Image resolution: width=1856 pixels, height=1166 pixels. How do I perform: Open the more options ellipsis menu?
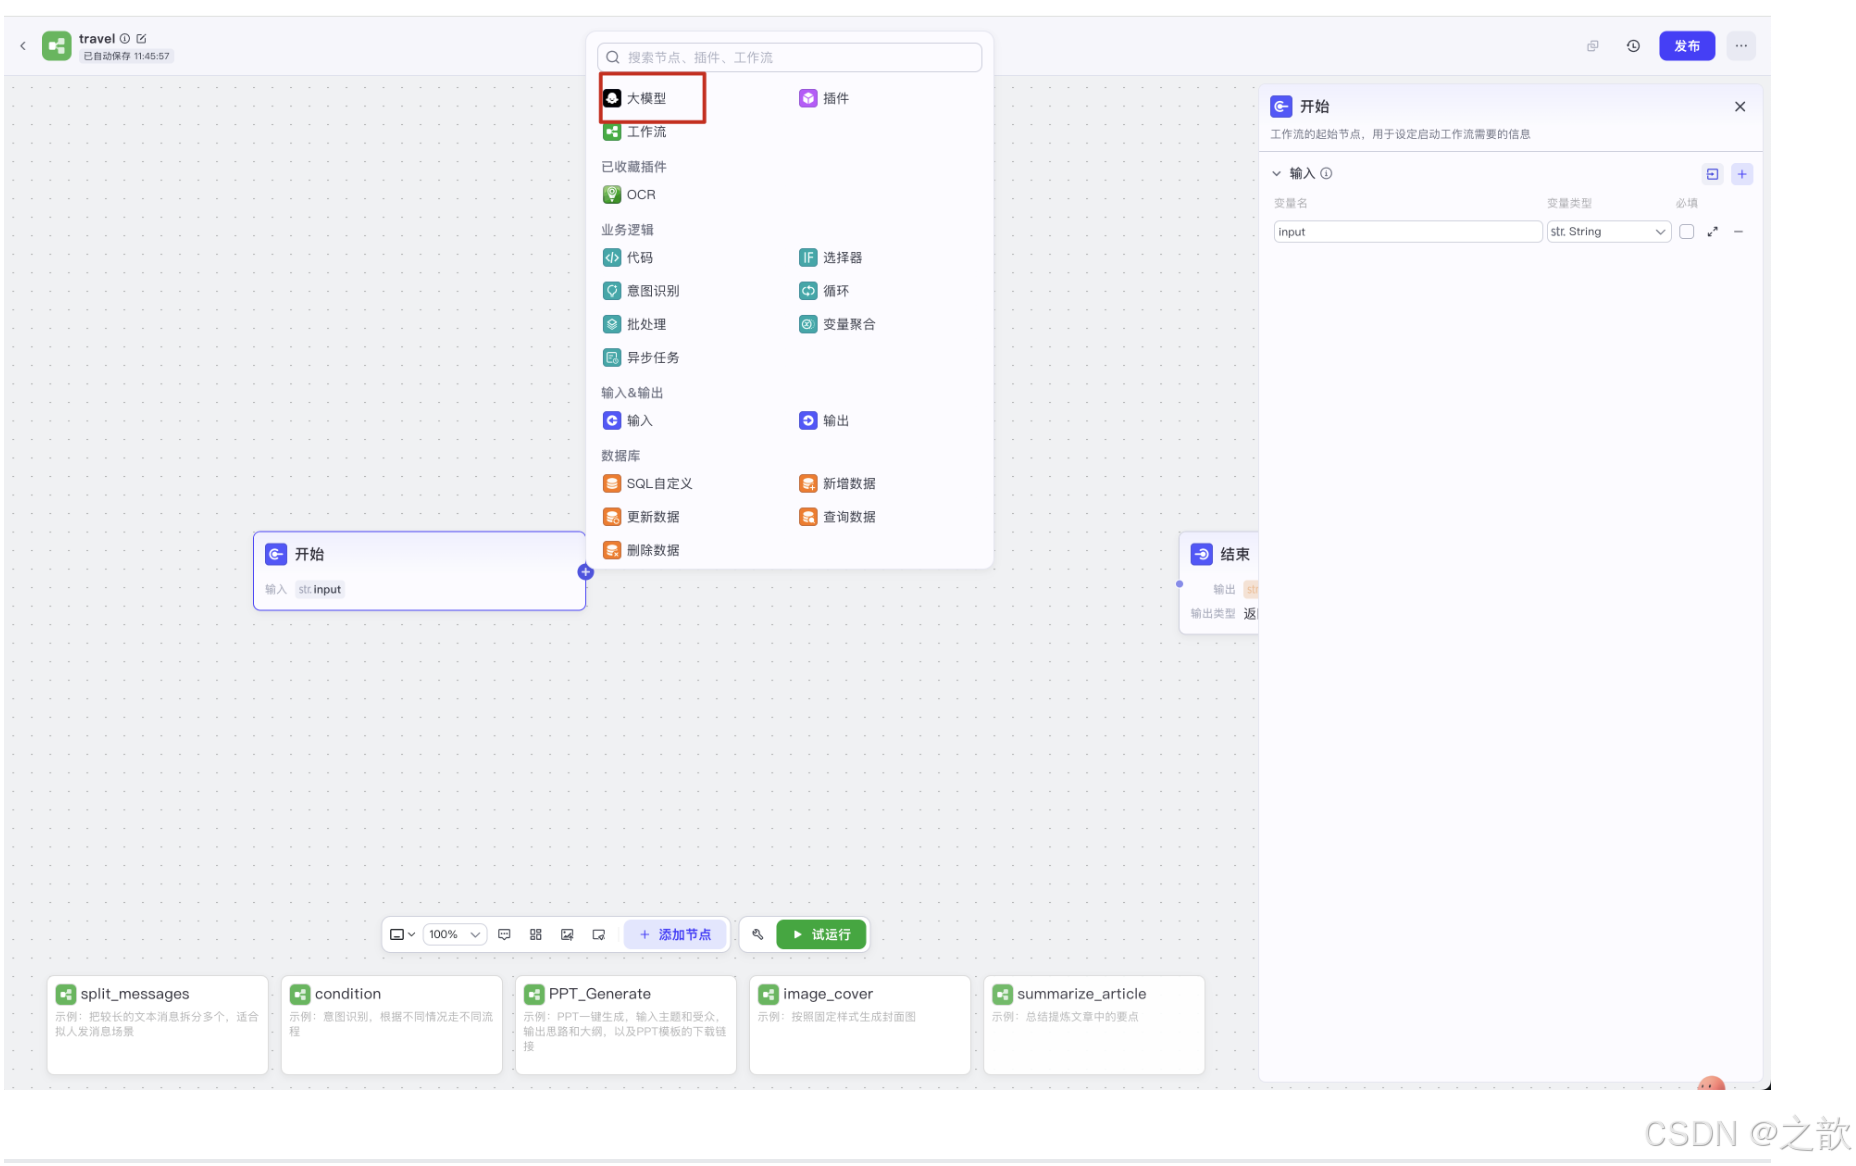(1741, 46)
